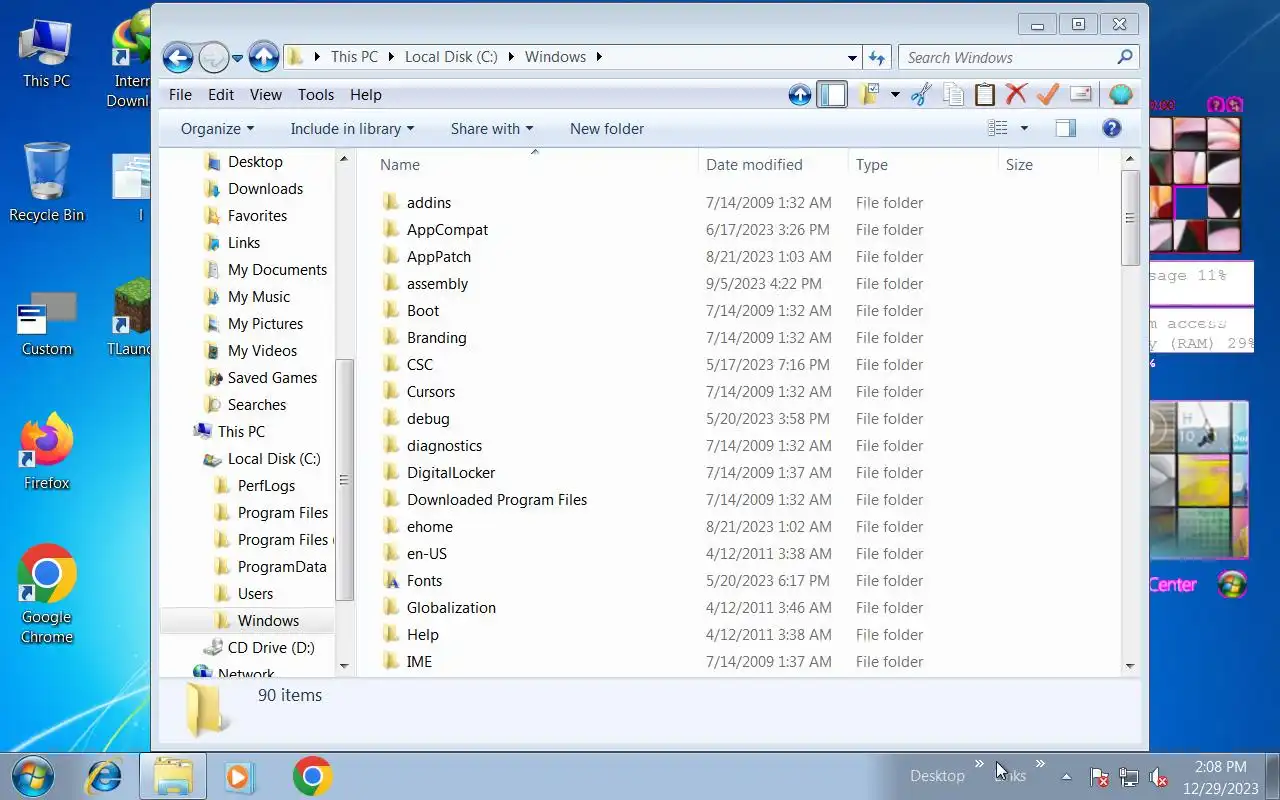
Task: Open the Share with dropdown
Action: pos(492,128)
